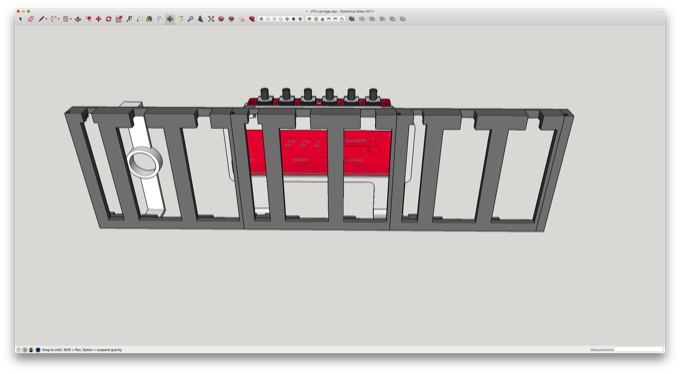The image size is (680, 374).
Task: Select the arrow Select tool
Action: click(x=20, y=19)
